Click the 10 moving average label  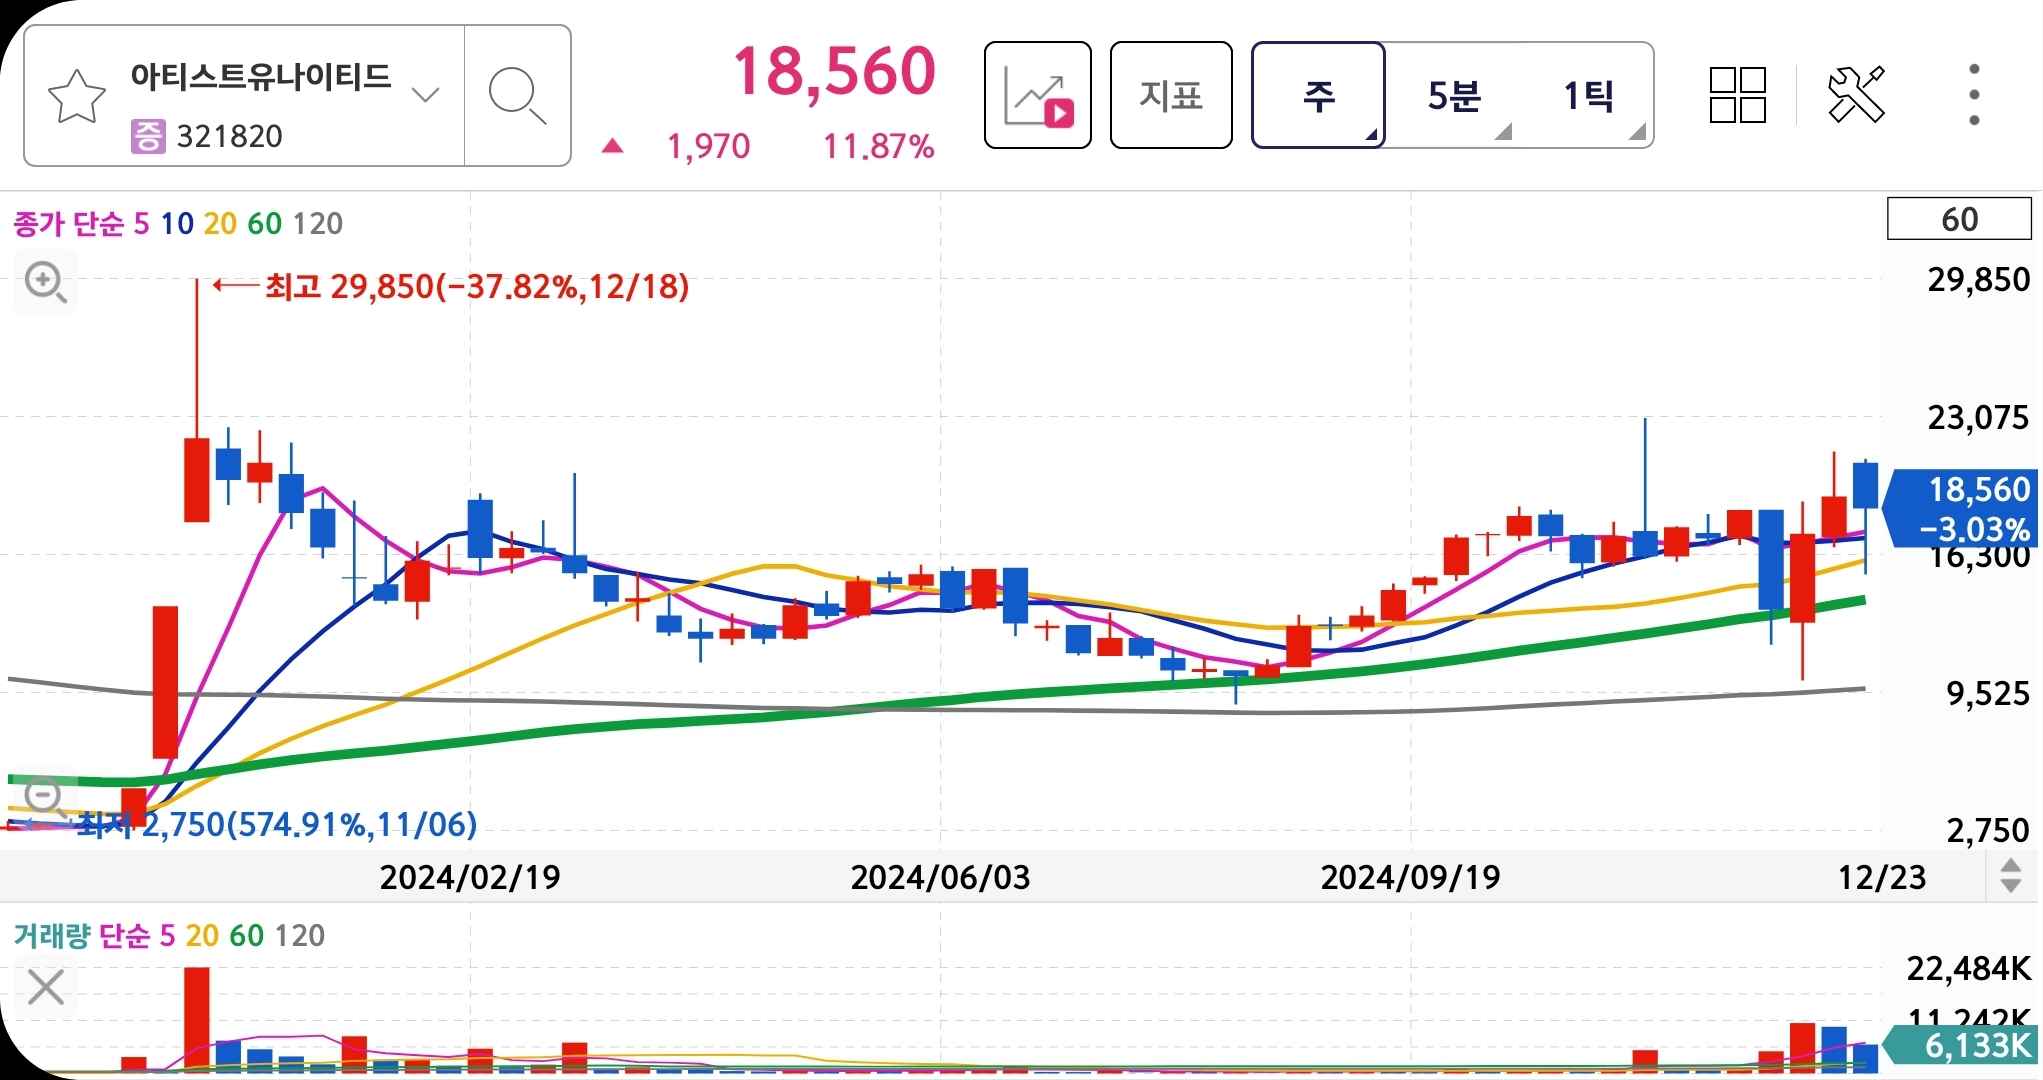(x=177, y=223)
